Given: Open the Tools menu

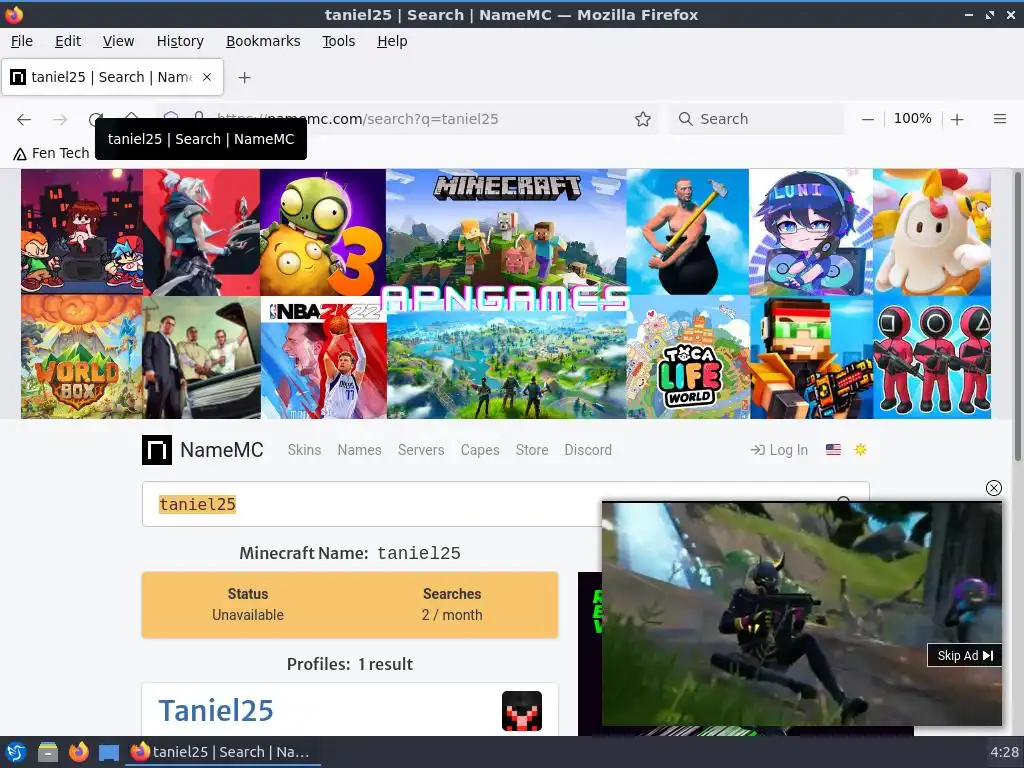Looking at the screenshot, I should click(x=338, y=41).
